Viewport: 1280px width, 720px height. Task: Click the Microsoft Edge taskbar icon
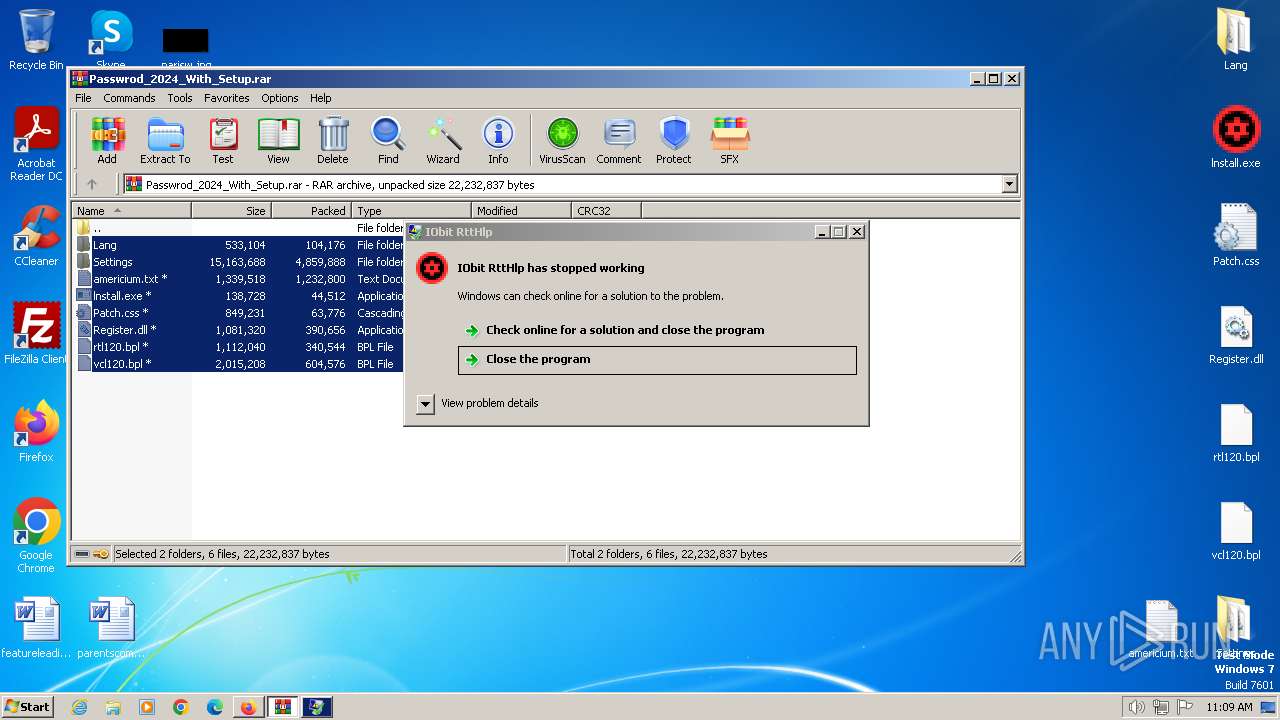pyautogui.click(x=214, y=707)
